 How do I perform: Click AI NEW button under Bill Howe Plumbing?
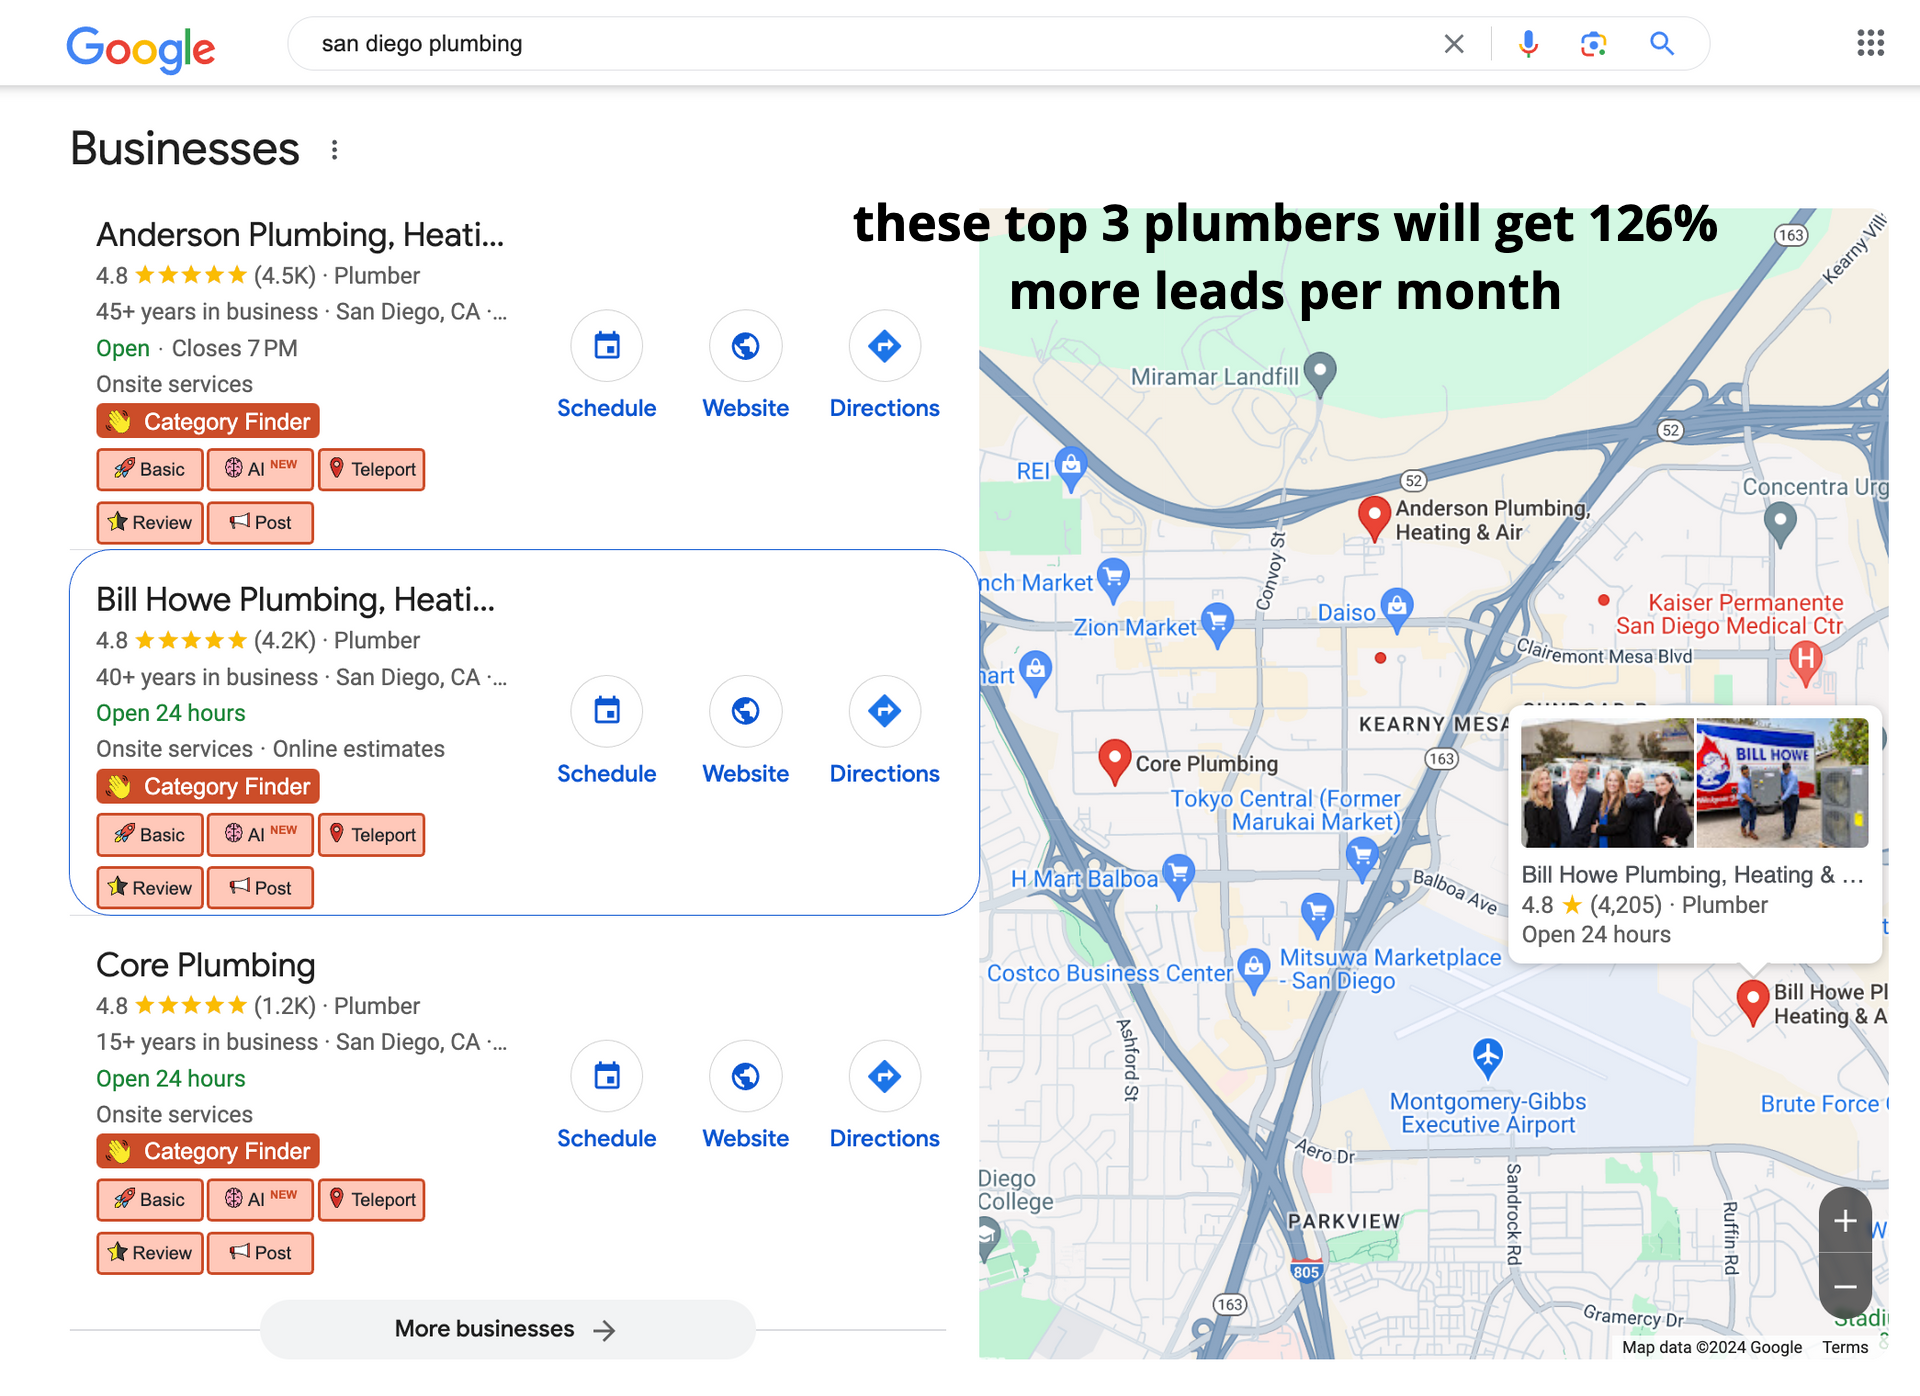[x=260, y=835]
